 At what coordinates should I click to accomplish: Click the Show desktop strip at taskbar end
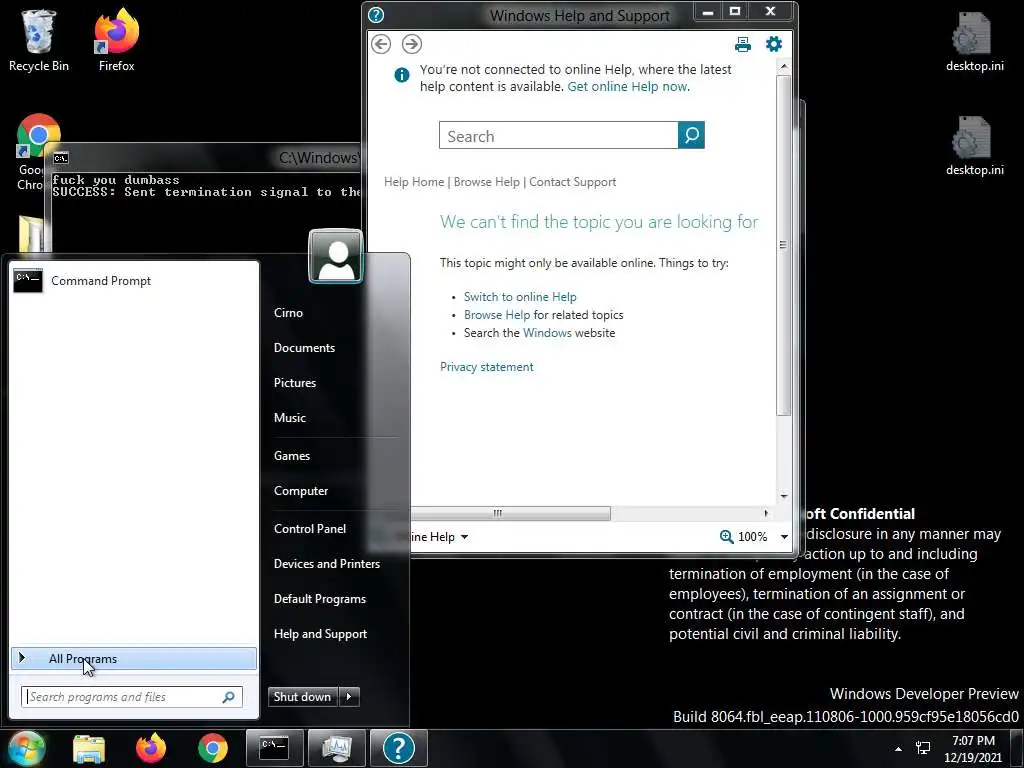click(1019, 749)
